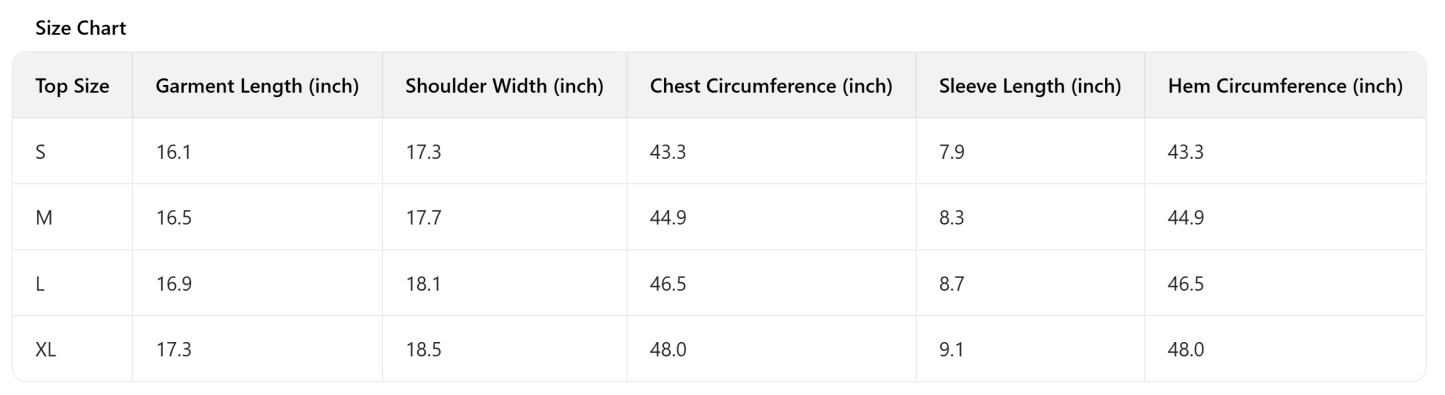Viewport: 1445px width, 395px height.
Task: Click the S size row label
Action: [40, 152]
